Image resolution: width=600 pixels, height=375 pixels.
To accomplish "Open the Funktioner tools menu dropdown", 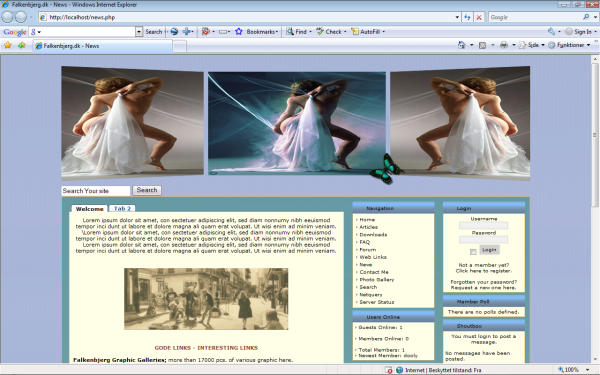I will tap(589, 45).
